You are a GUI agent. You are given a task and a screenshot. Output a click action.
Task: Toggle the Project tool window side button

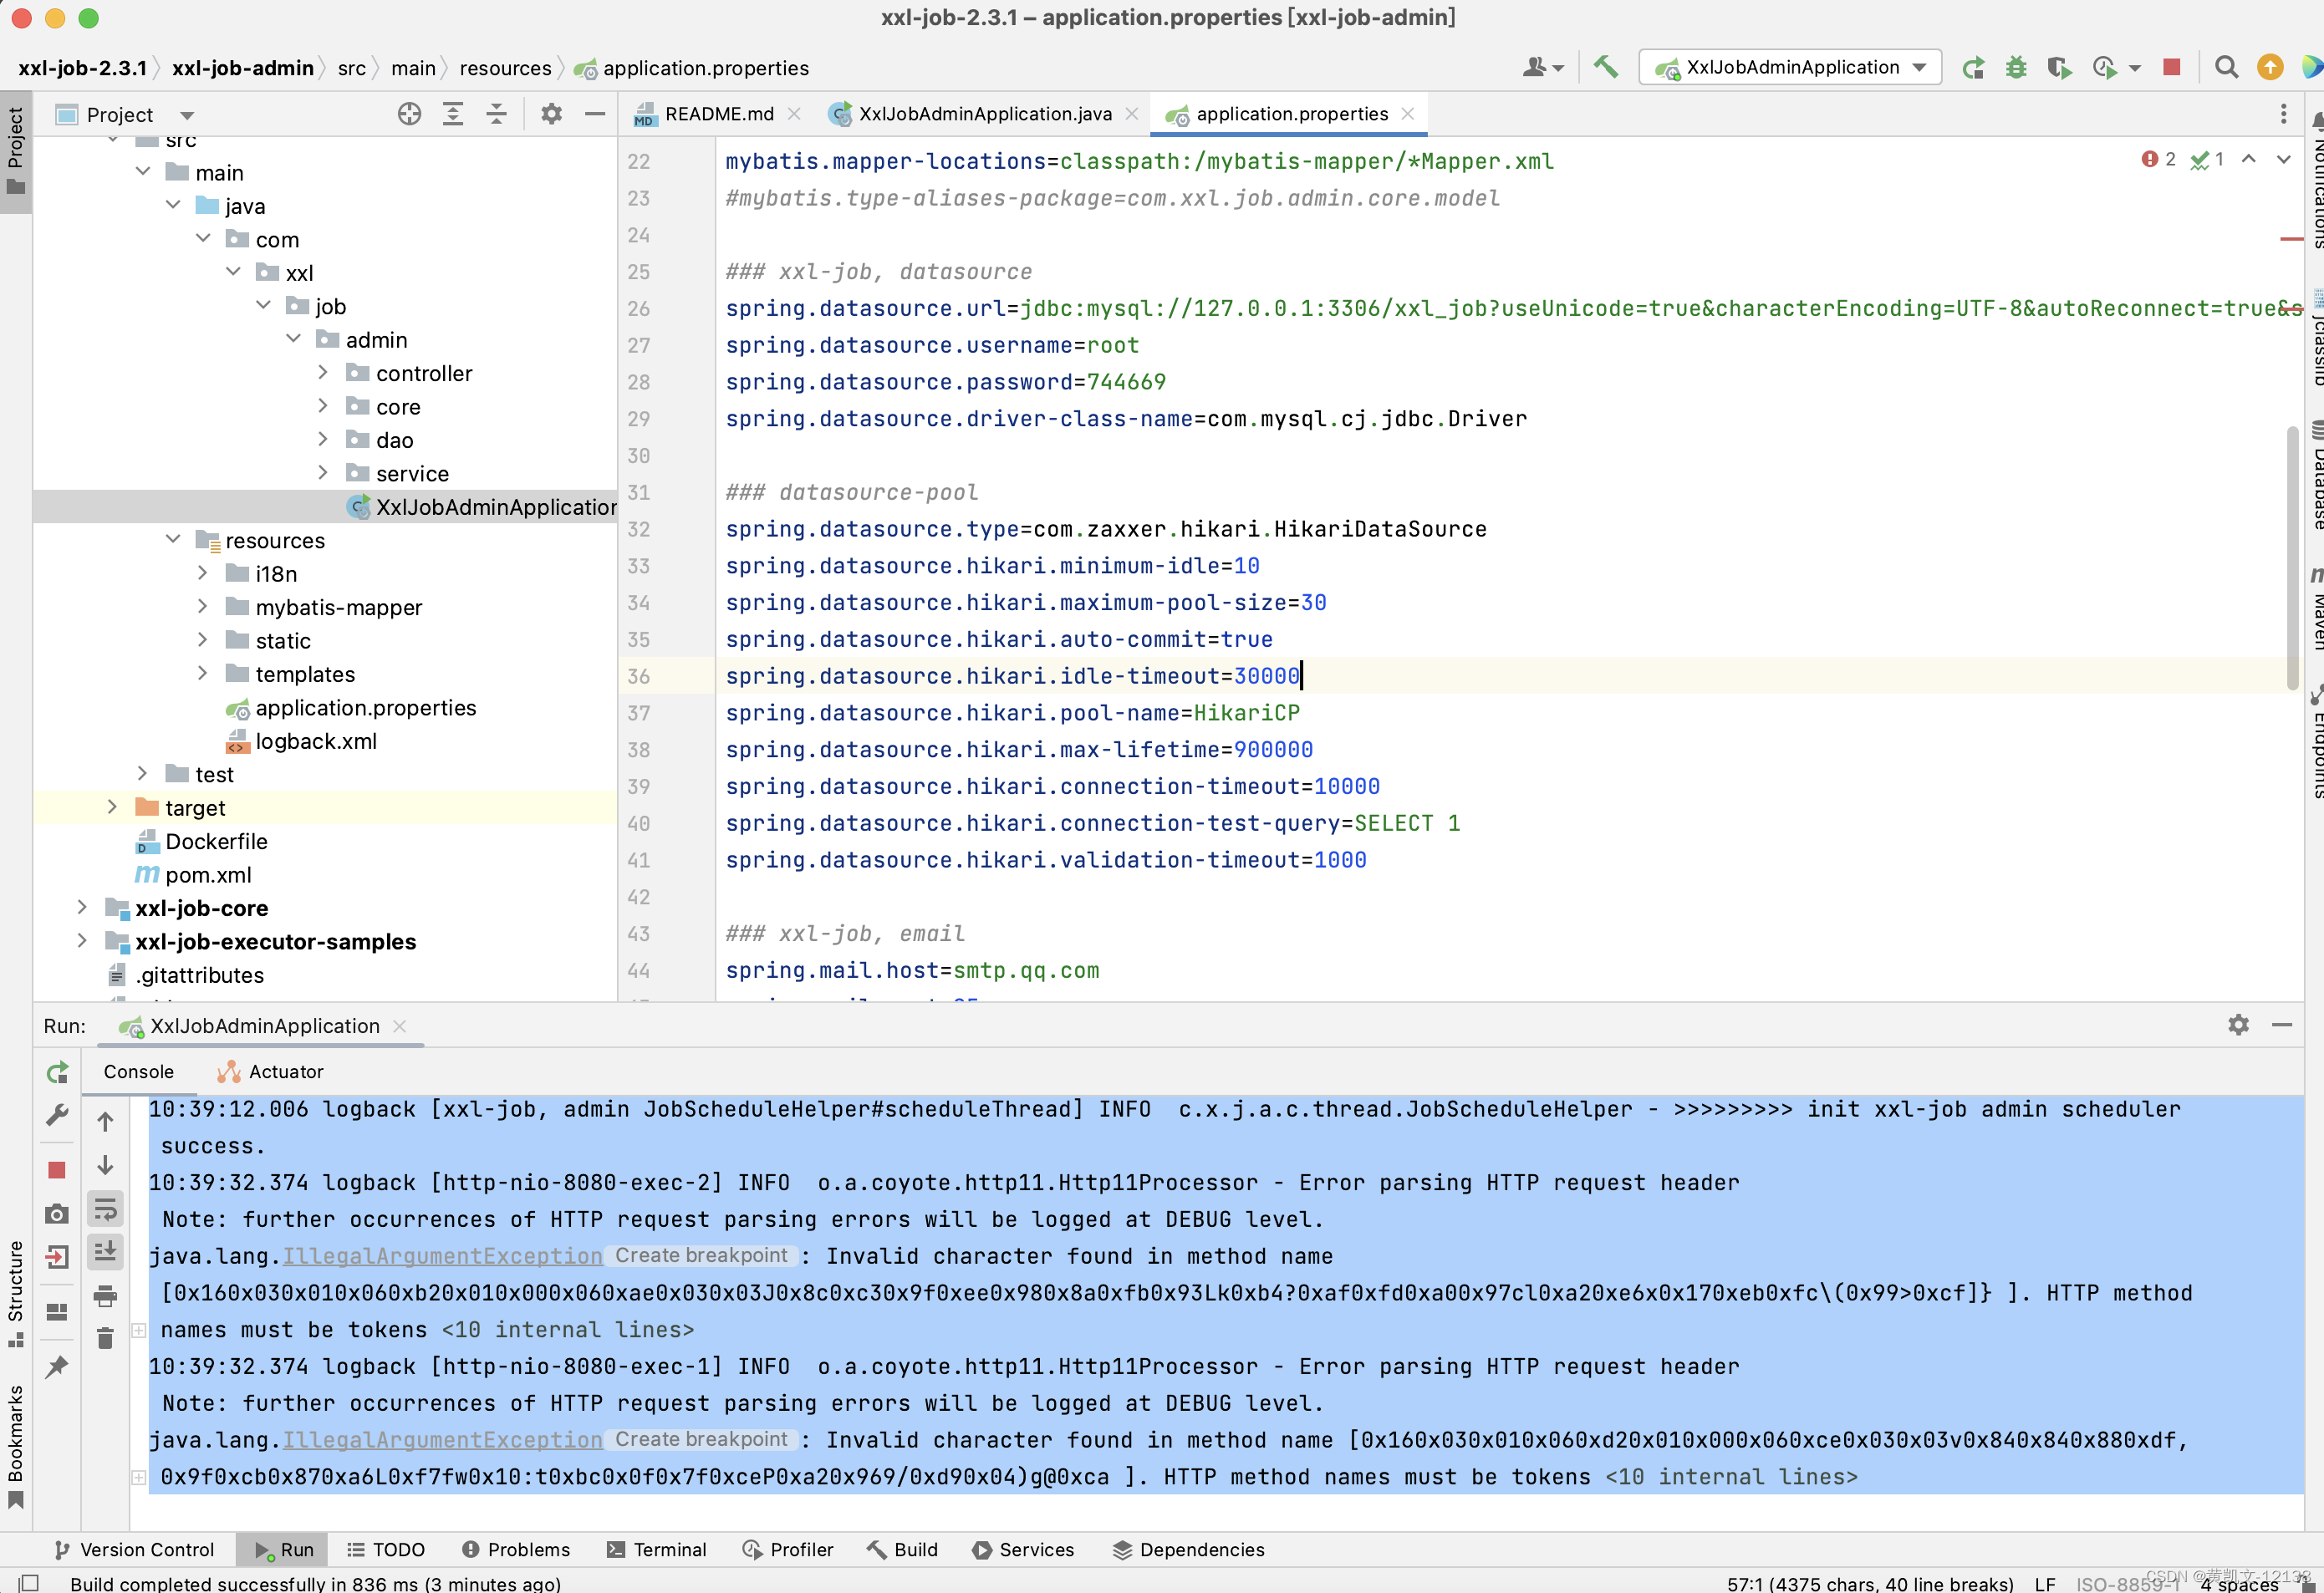pos(15,150)
